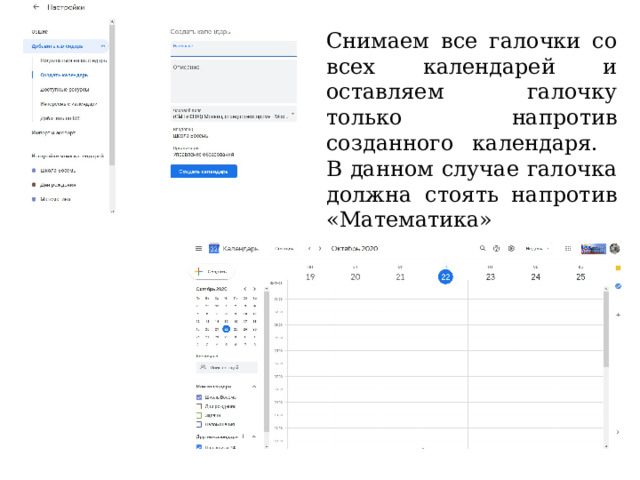
Task: Click the calendar sidebar vertical scrollbar
Action: (267, 361)
